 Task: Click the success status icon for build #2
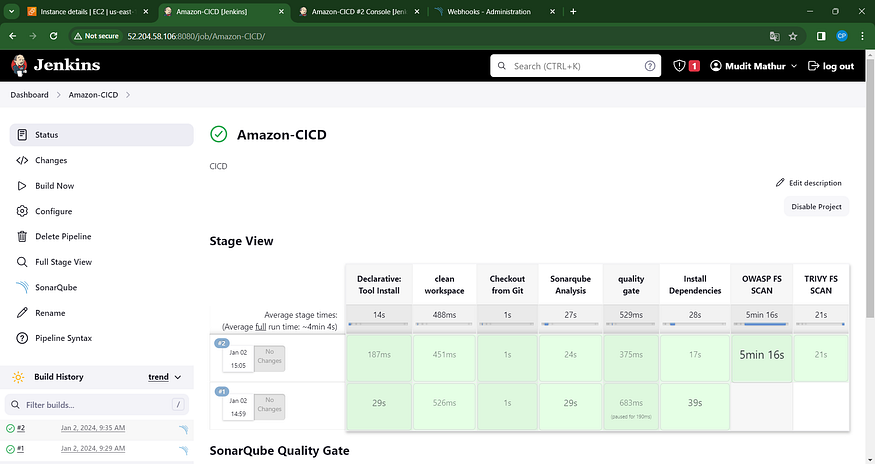click(10, 428)
